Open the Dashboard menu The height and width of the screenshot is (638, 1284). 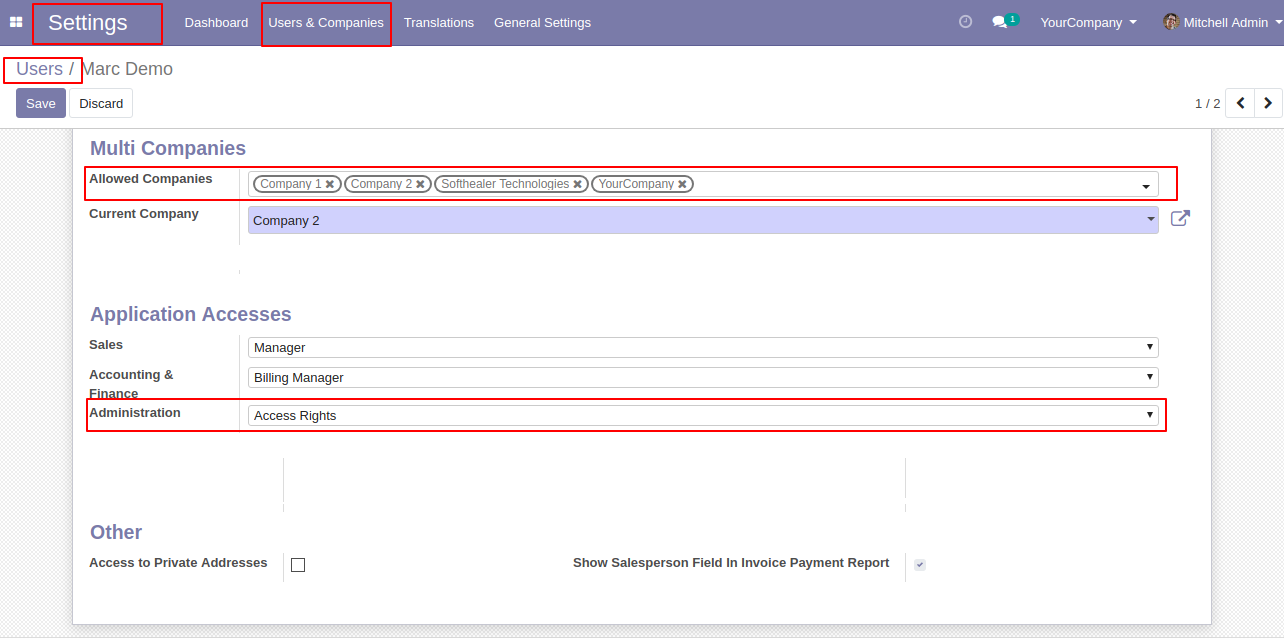(x=216, y=22)
